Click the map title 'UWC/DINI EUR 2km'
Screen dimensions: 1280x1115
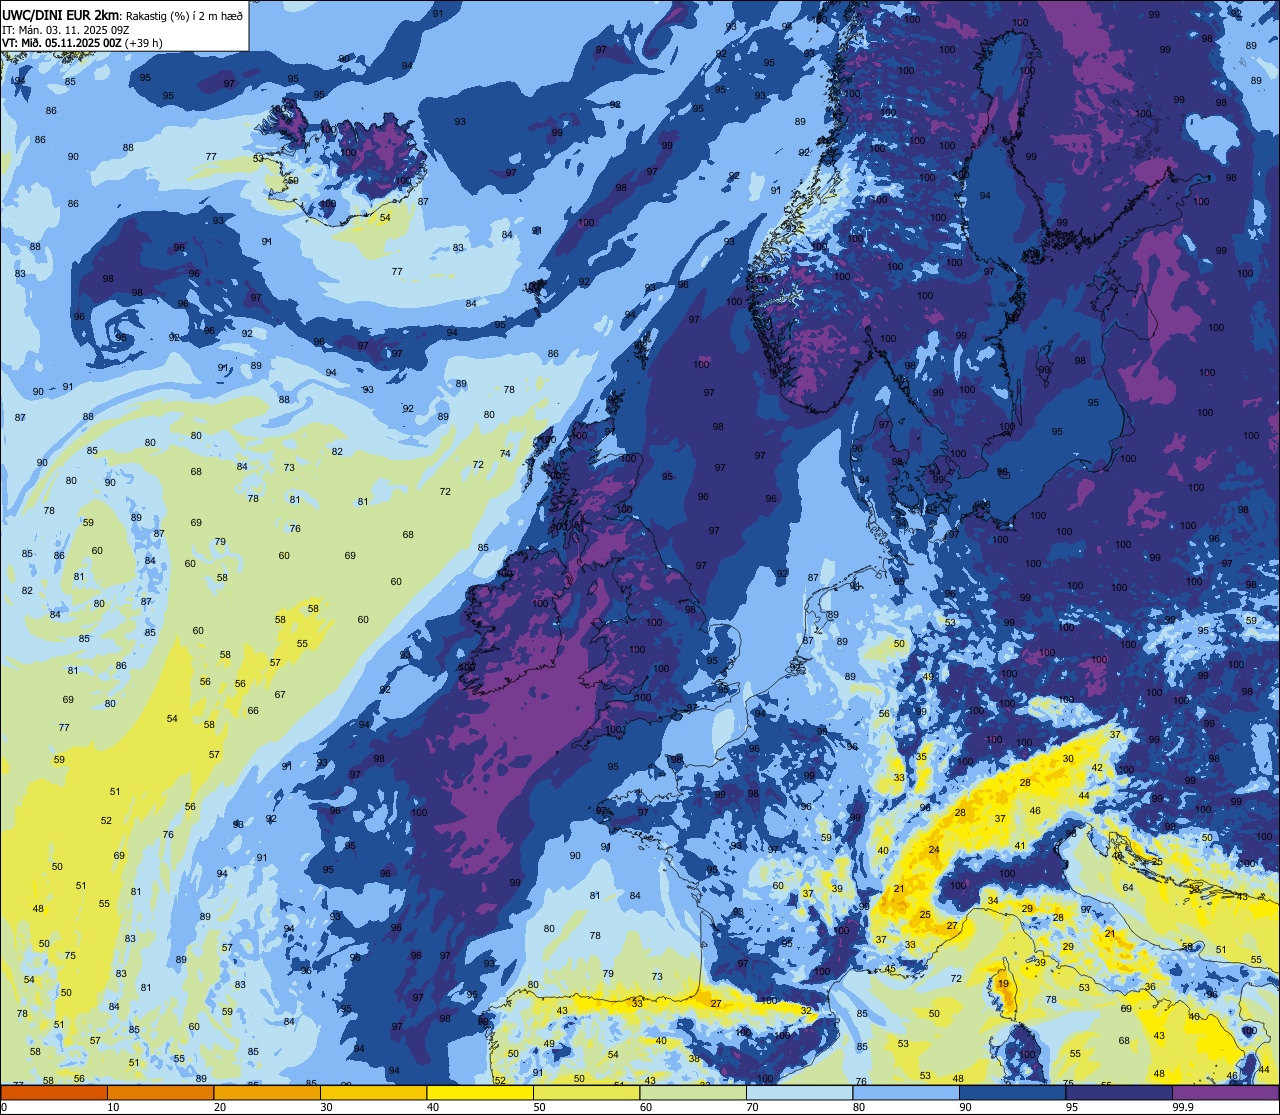click(61, 13)
